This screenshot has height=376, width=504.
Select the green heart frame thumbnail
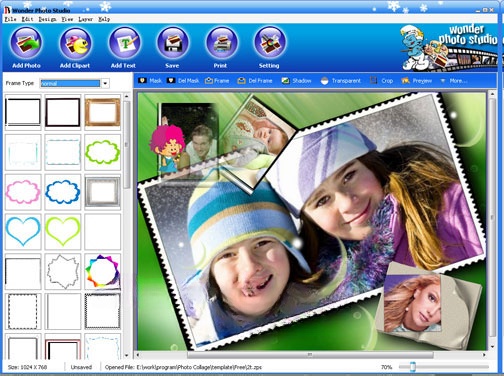click(63, 231)
